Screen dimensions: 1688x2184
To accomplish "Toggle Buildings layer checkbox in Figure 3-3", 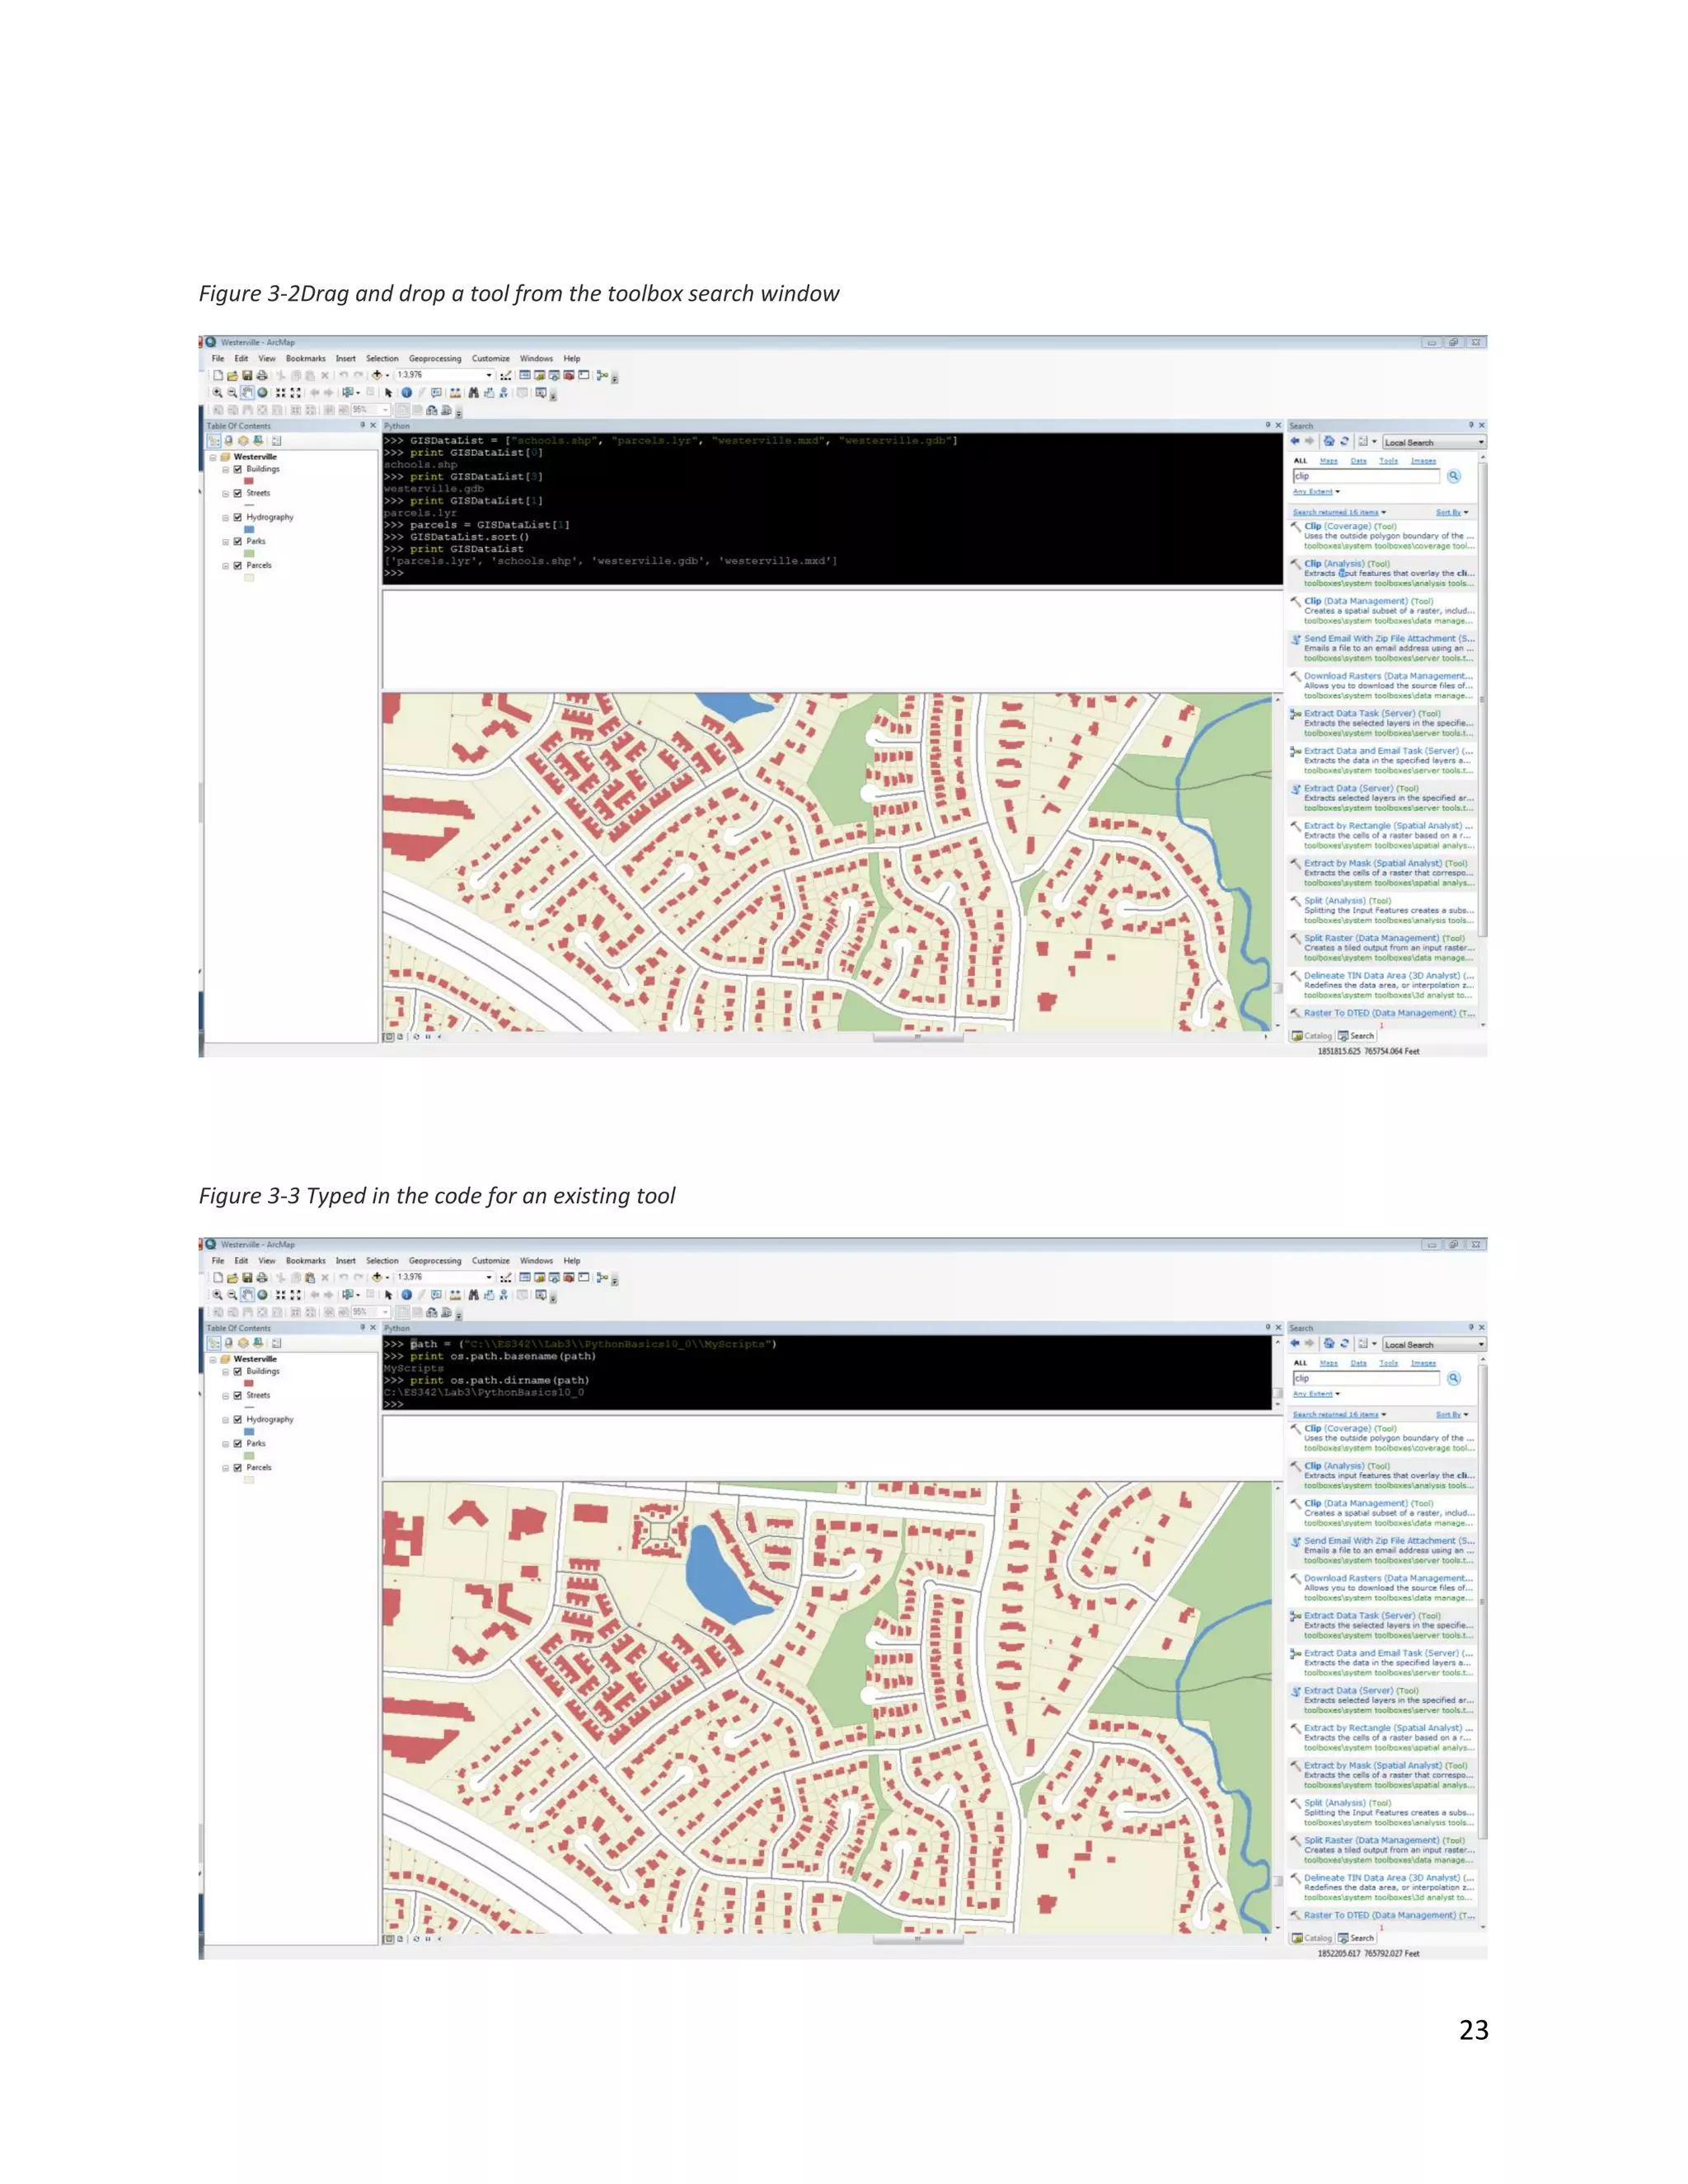I will [x=237, y=1371].
